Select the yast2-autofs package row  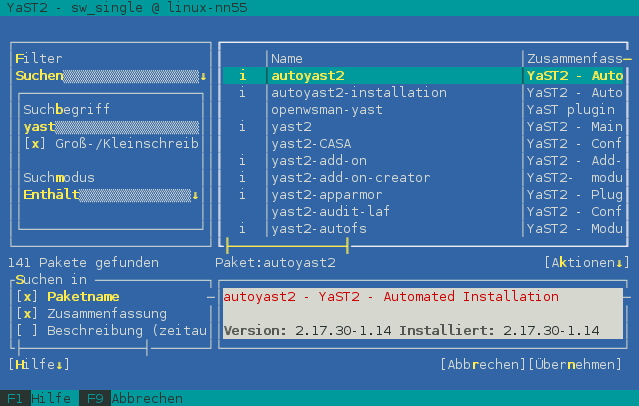423,229
